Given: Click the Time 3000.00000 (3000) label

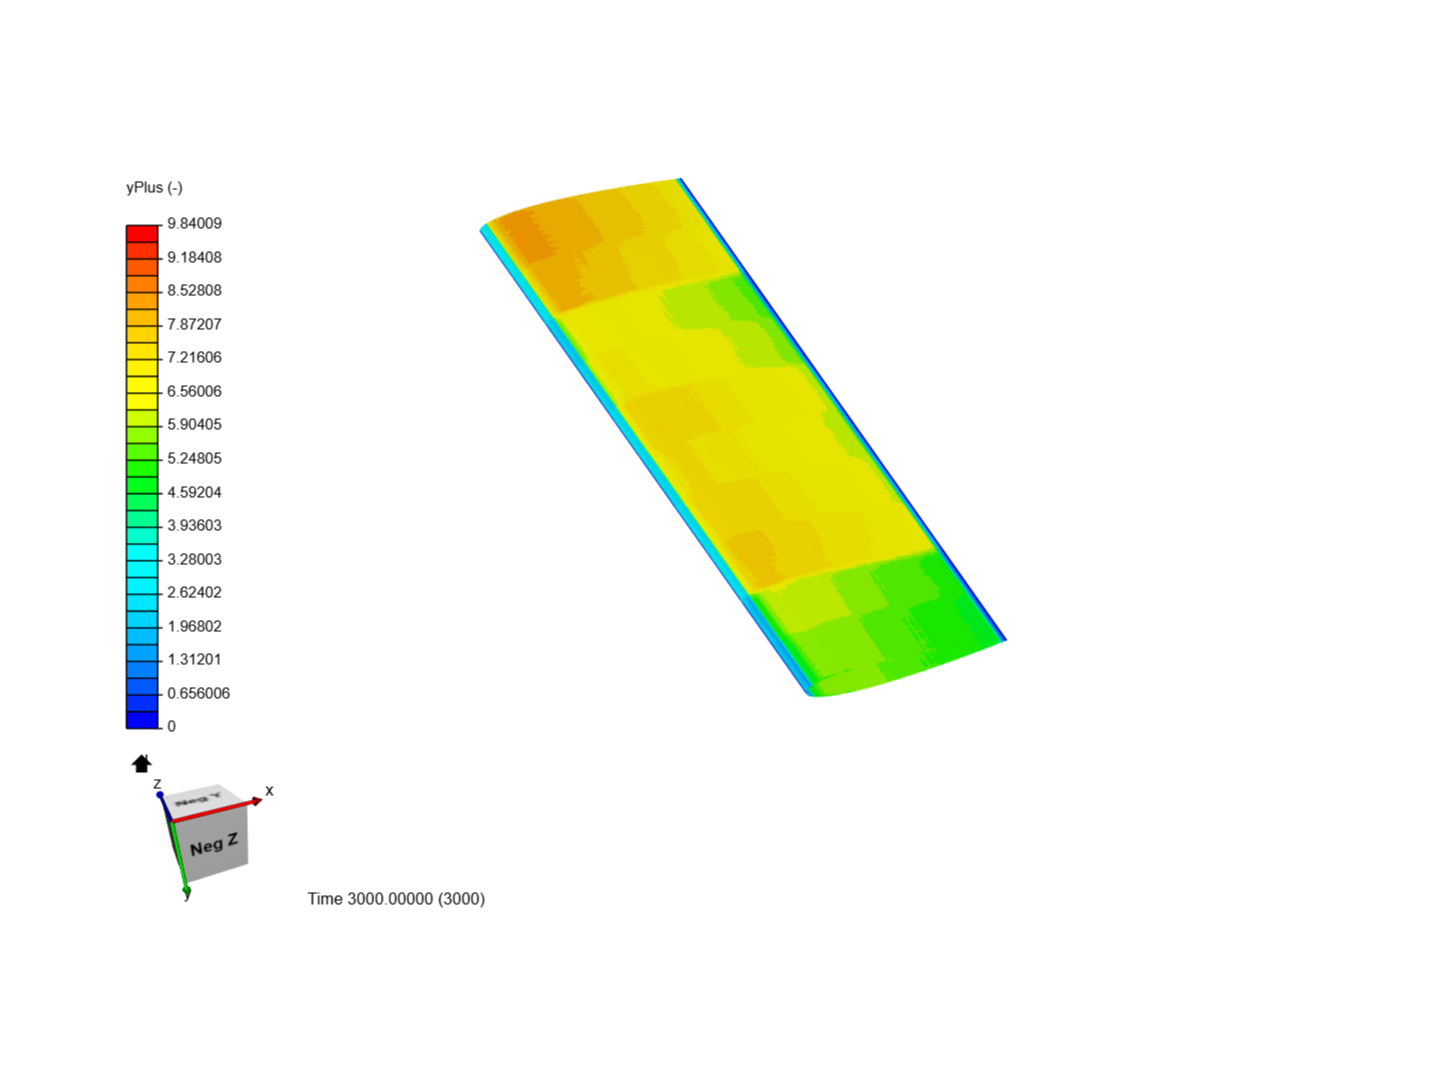Looking at the screenshot, I should (x=396, y=898).
